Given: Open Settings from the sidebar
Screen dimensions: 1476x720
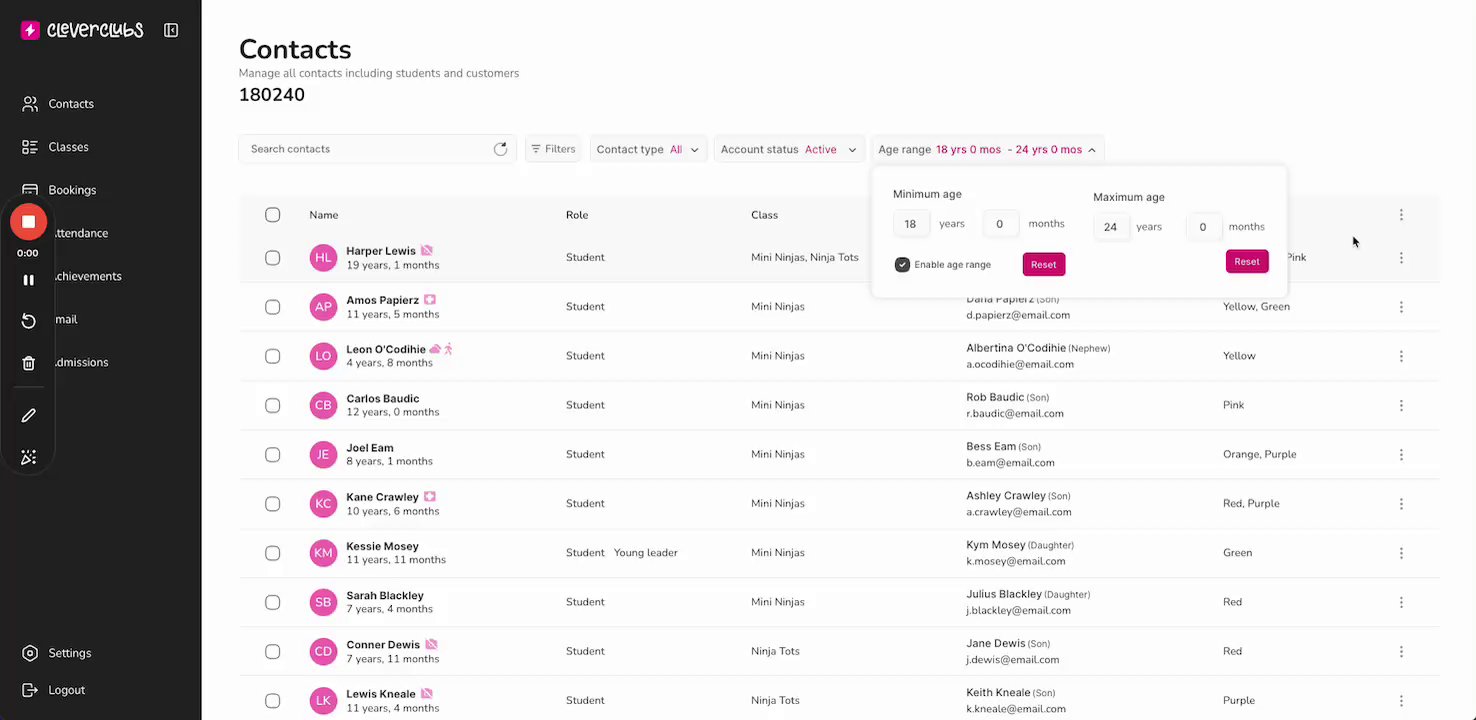Looking at the screenshot, I should pyautogui.click(x=69, y=653).
